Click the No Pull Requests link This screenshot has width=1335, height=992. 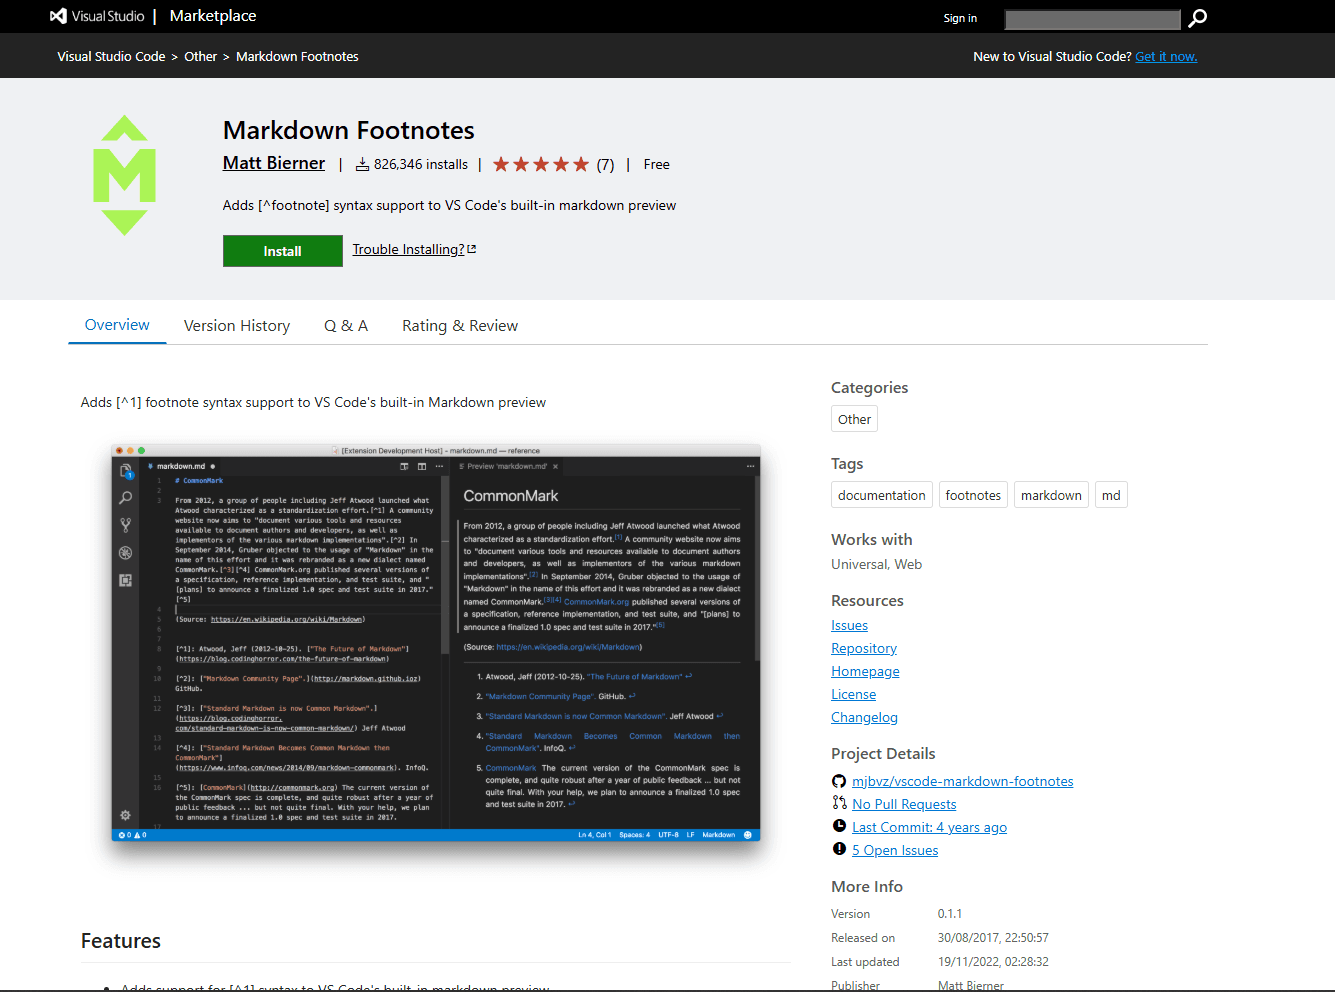[x=904, y=804]
